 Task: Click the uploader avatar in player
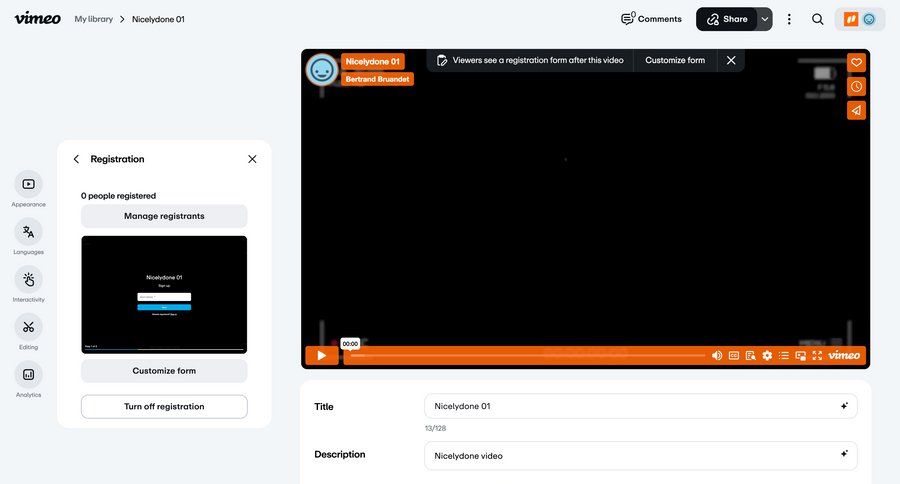[x=321, y=70]
